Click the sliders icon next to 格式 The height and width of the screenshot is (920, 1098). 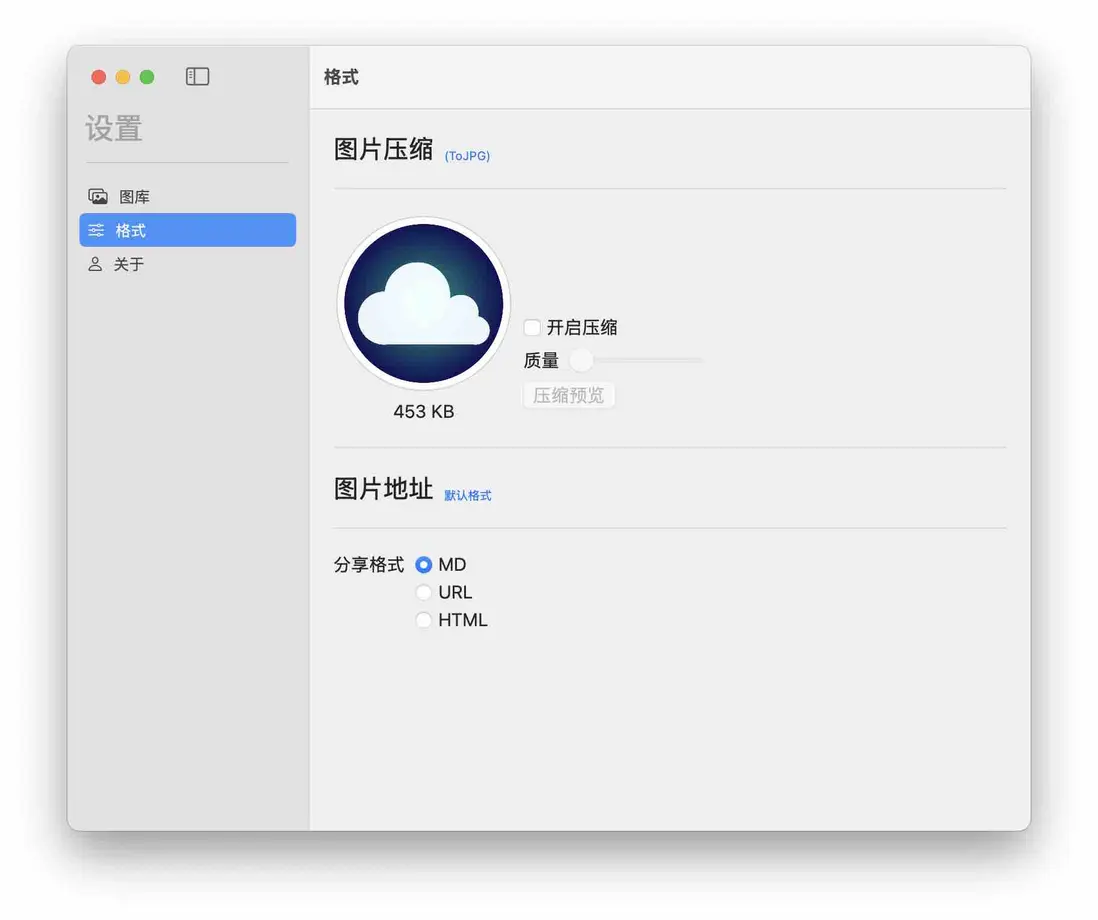(96, 230)
